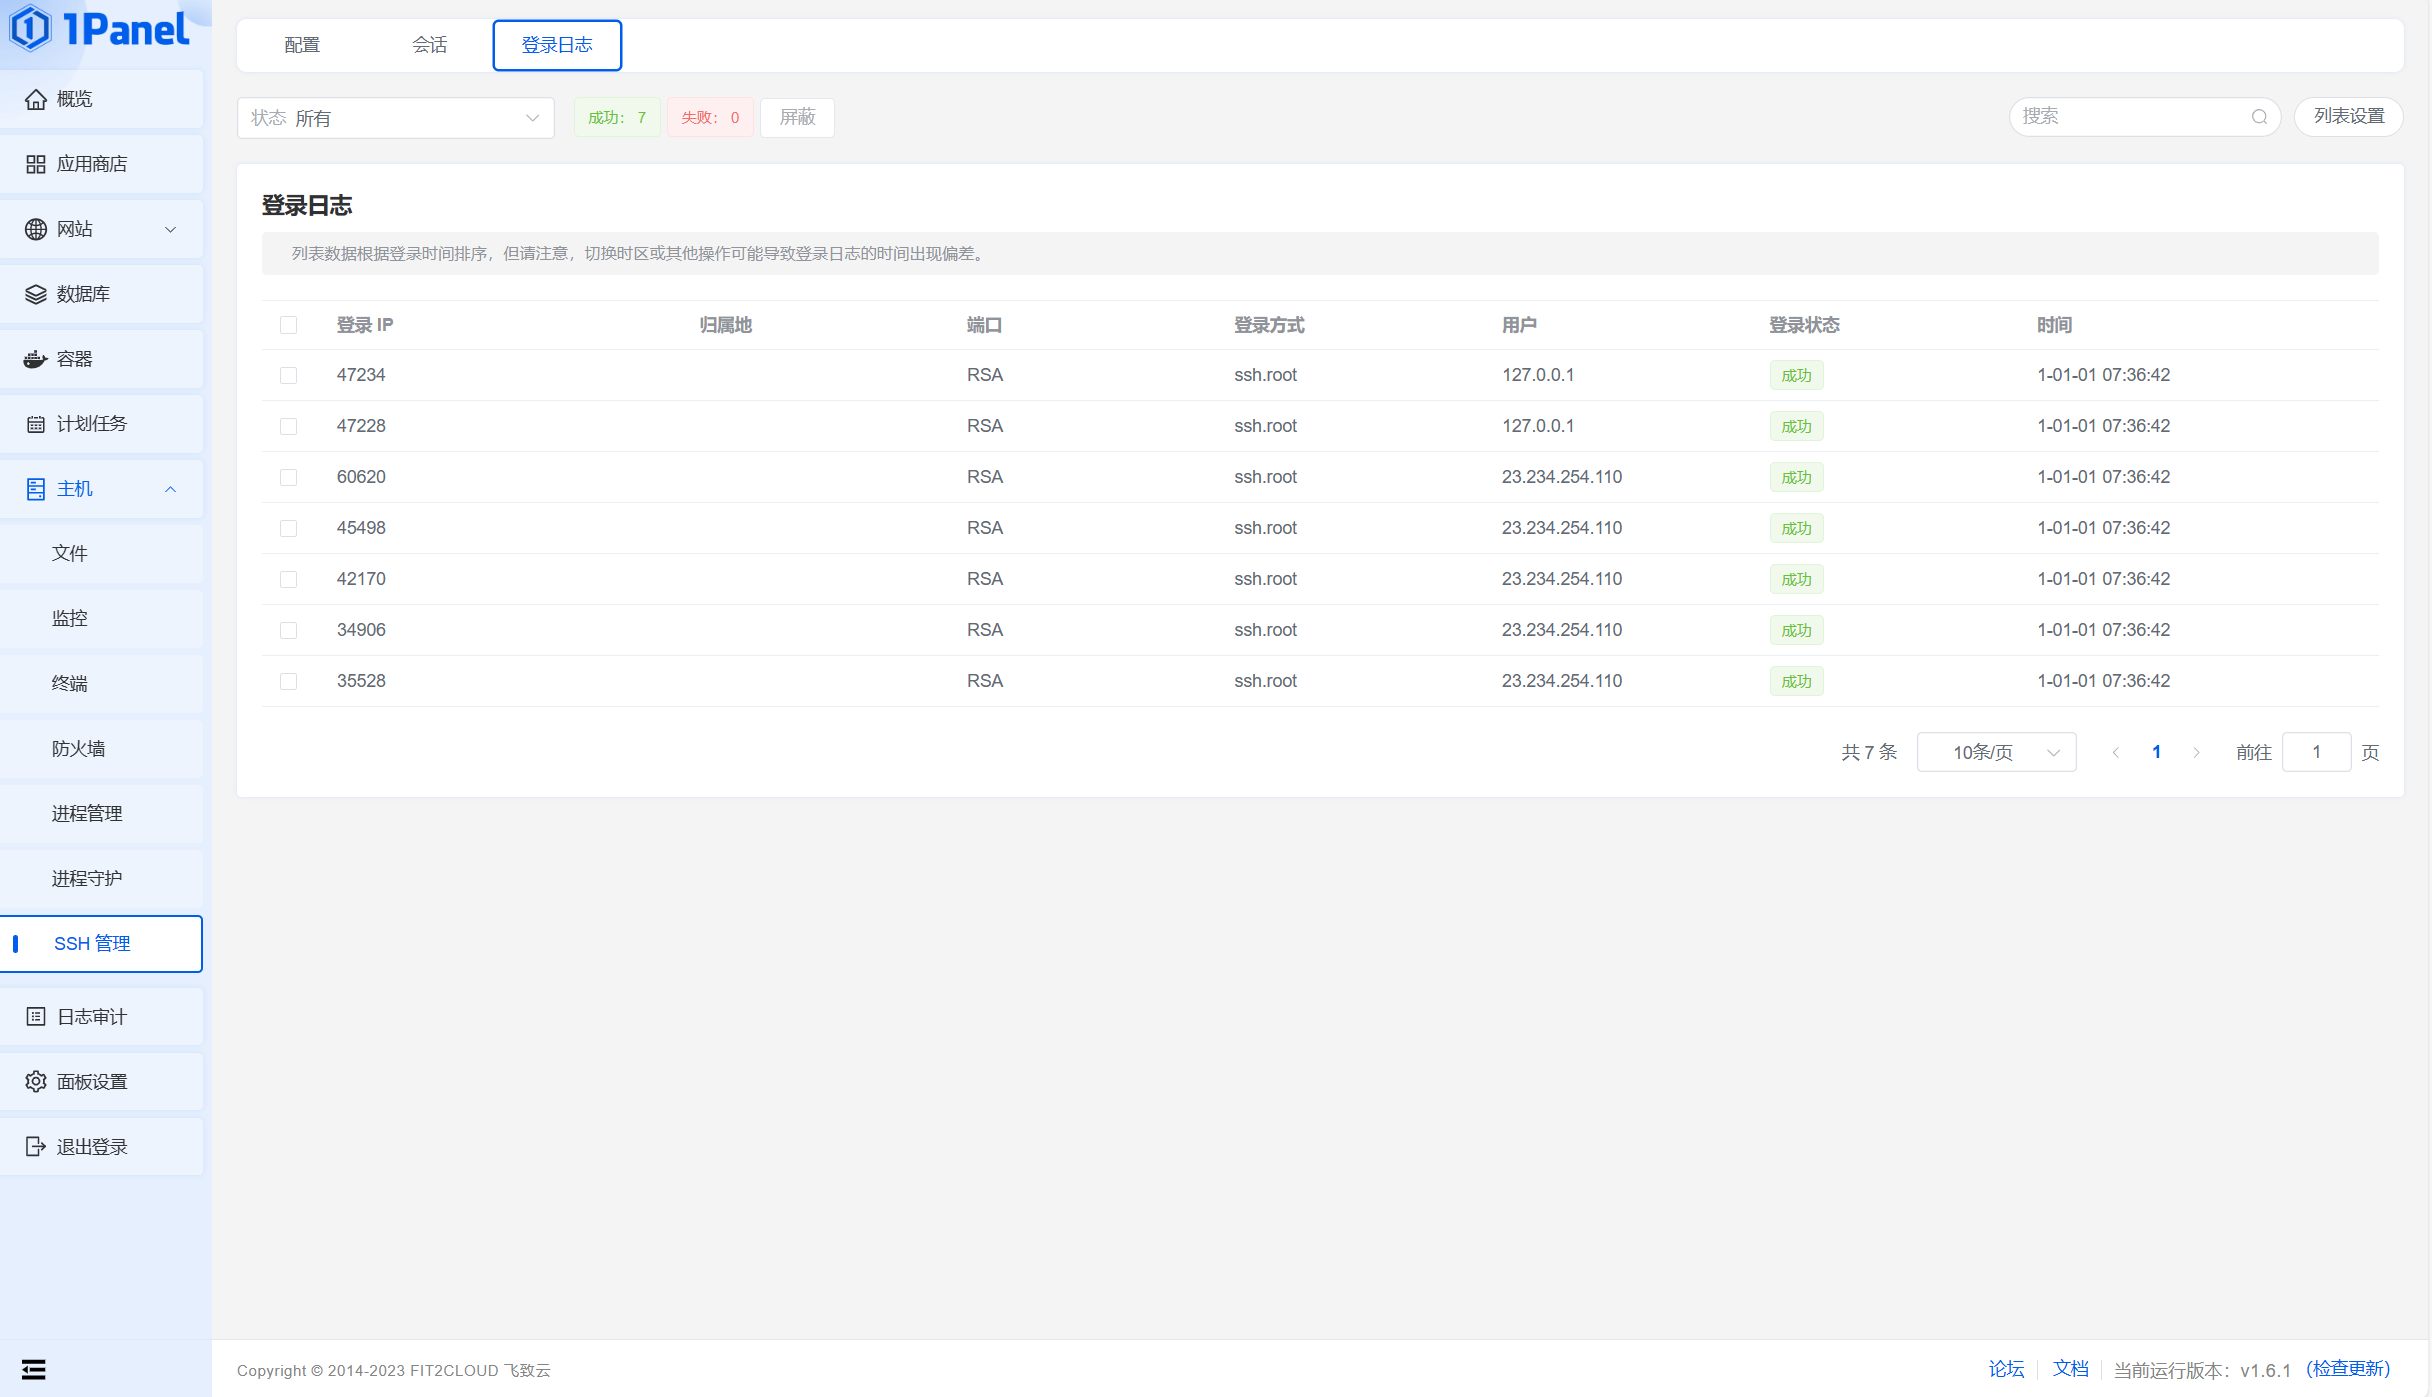
Task: Open the 应用商店 app store
Action: 90,164
